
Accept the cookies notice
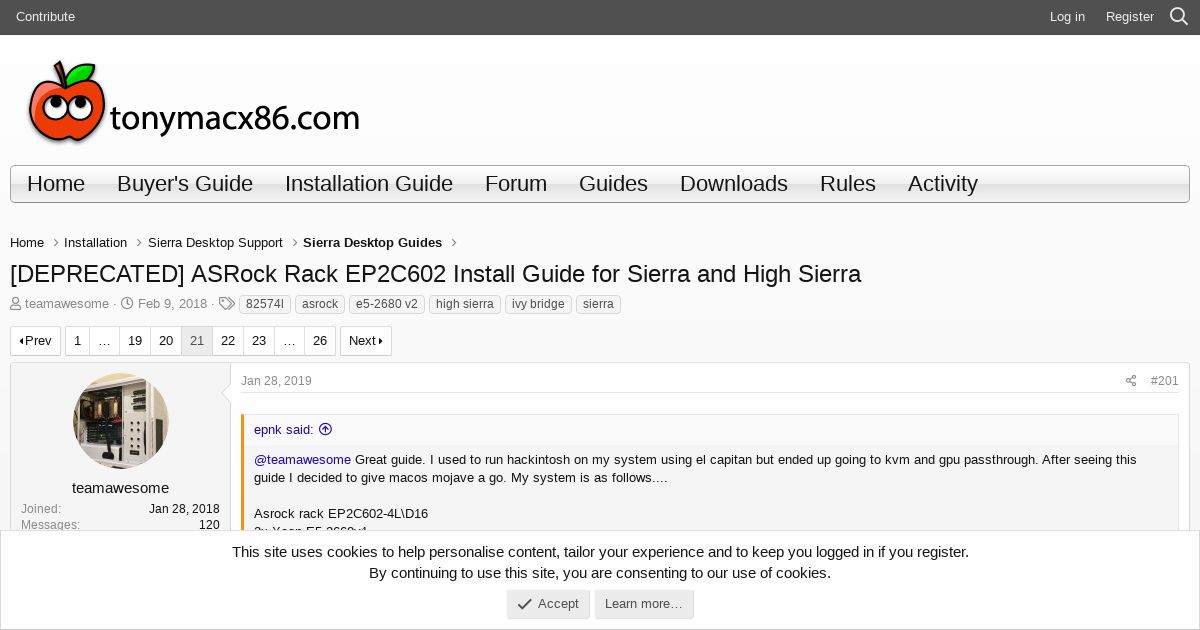pos(548,604)
